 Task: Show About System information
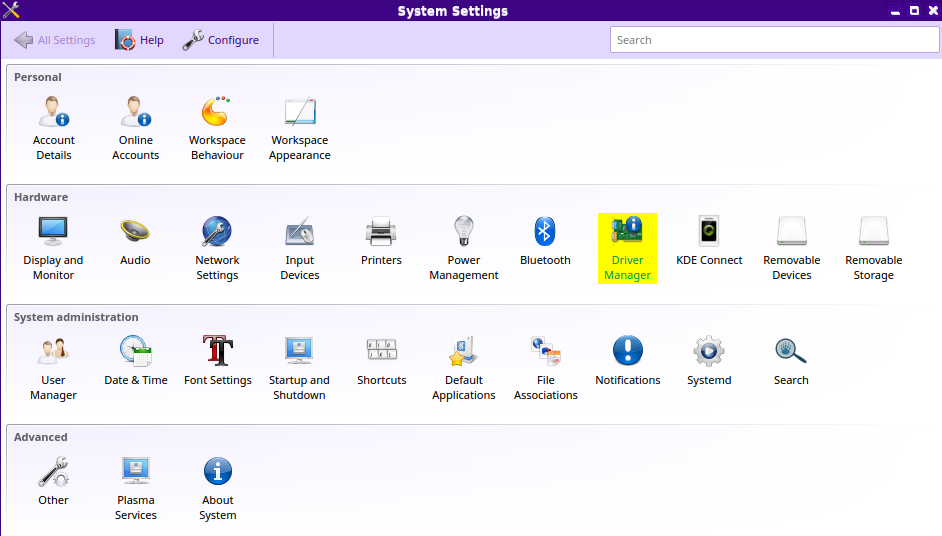tap(217, 487)
